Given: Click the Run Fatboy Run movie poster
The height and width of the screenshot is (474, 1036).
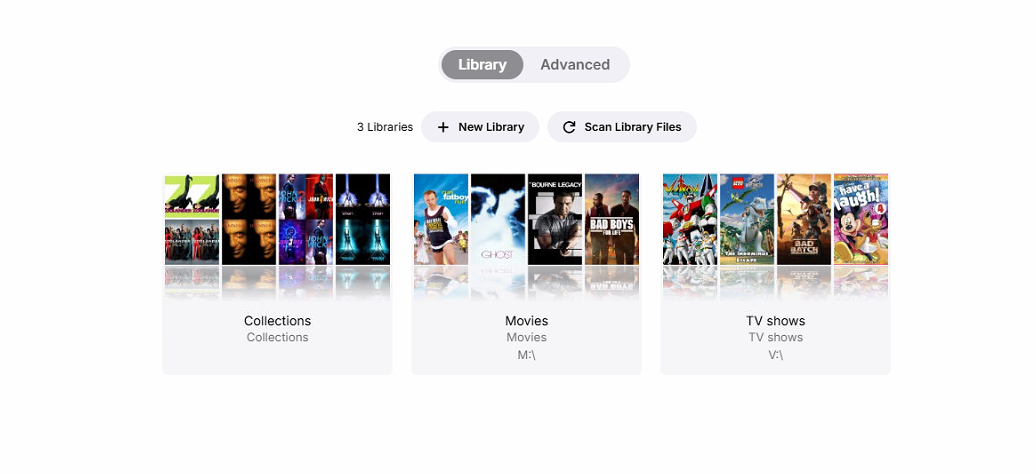Looking at the screenshot, I should [441, 219].
